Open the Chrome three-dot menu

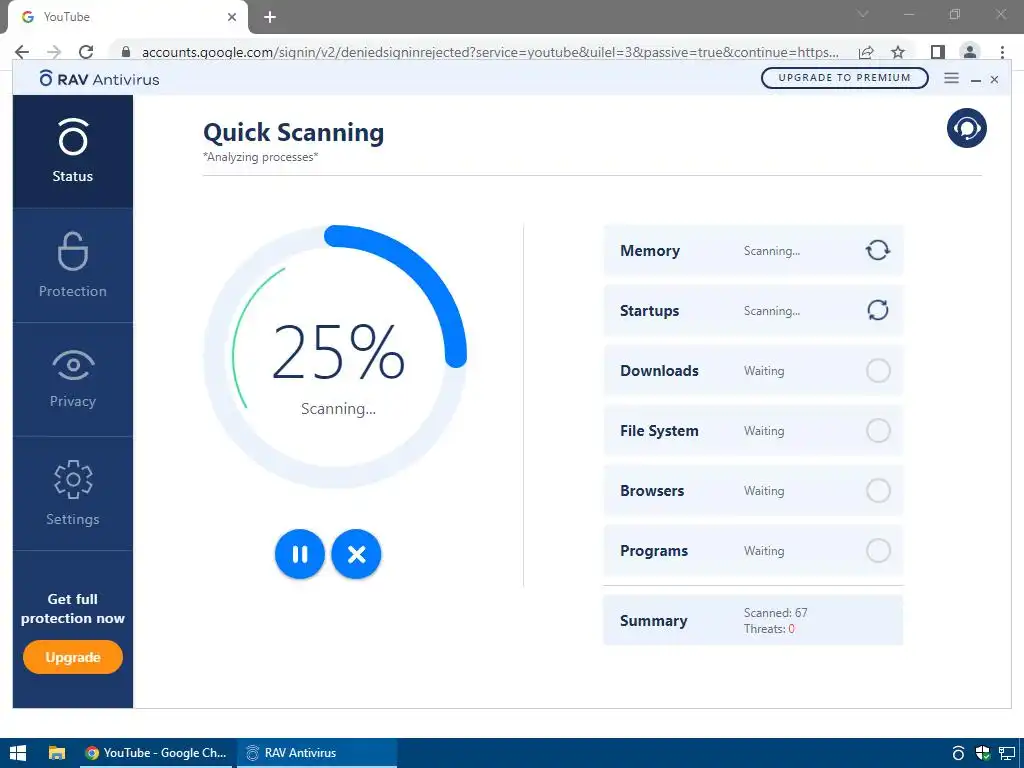click(1002, 52)
